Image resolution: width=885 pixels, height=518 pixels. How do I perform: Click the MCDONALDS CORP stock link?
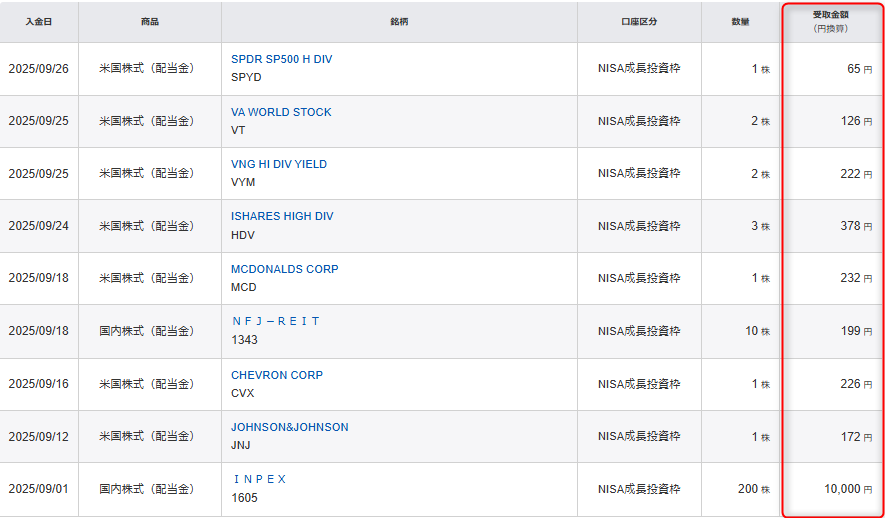285,269
